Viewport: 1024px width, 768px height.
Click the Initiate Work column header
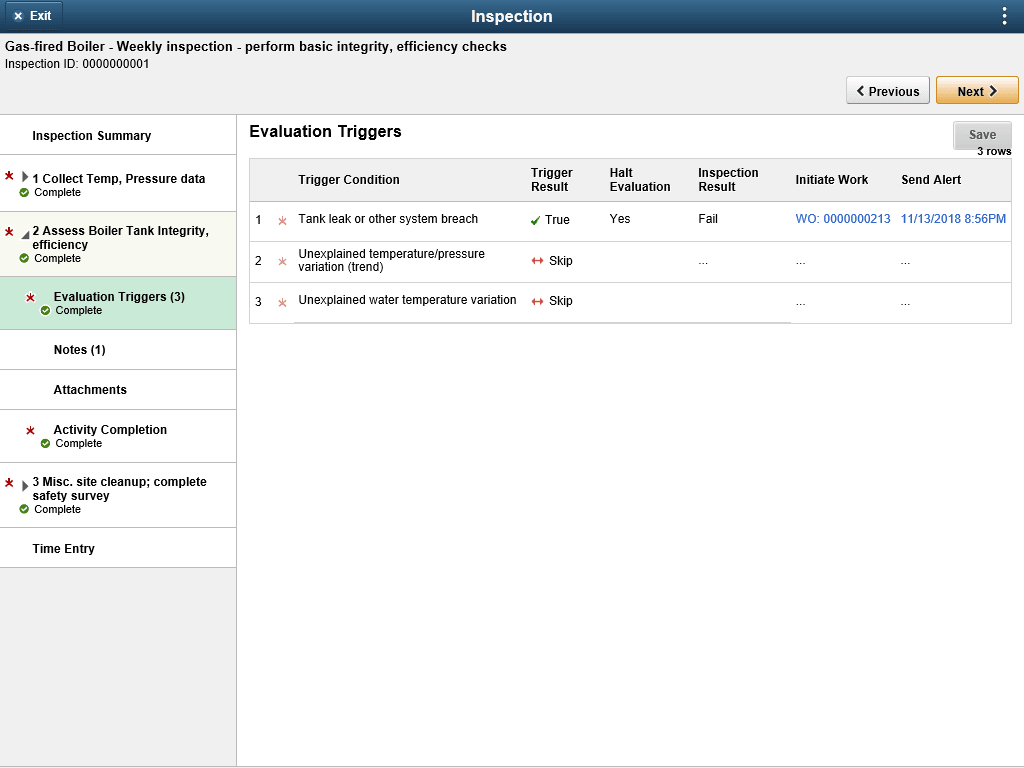coord(831,180)
